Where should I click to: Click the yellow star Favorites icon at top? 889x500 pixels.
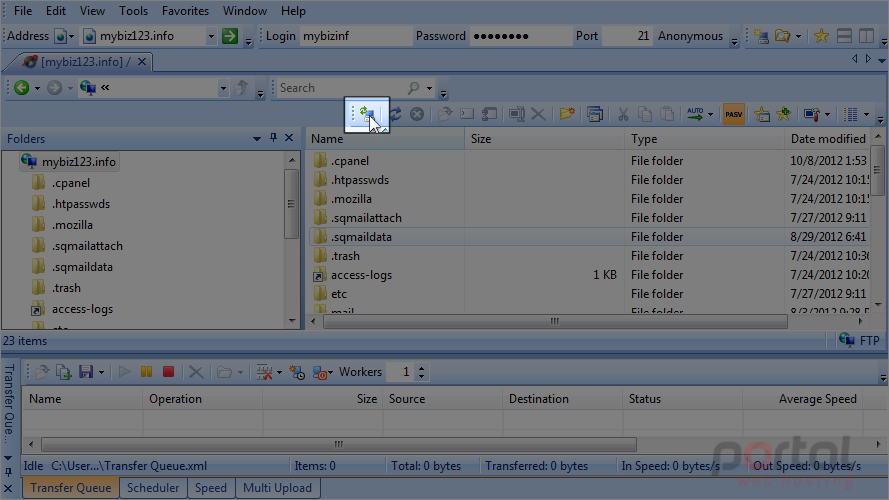coord(821,36)
